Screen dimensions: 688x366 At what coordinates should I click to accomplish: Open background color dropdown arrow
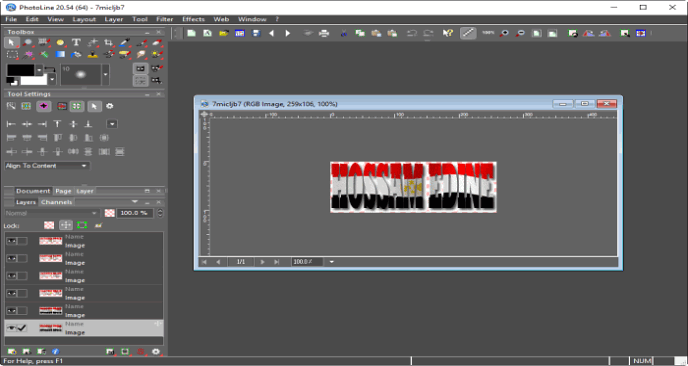(x=52, y=79)
